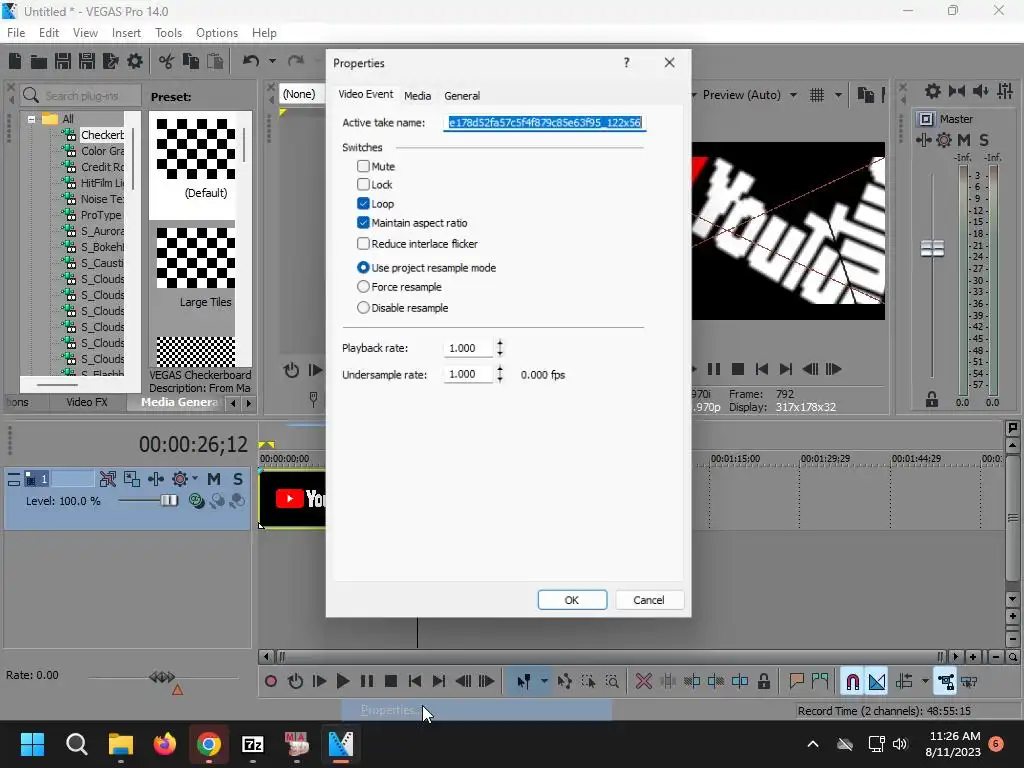Open the Undo history dropdown arrow
Image resolution: width=1024 pixels, height=768 pixels.
coord(272,61)
